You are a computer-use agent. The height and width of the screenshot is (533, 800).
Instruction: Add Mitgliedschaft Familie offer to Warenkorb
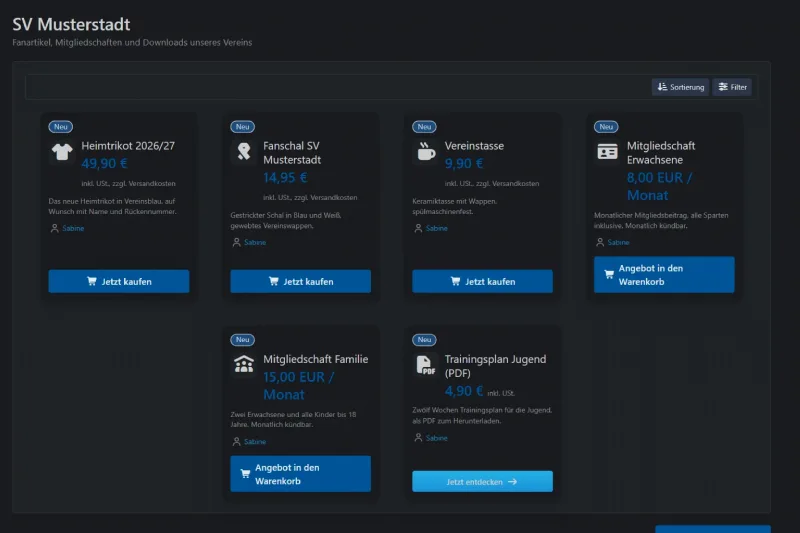pyautogui.click(x=301, y=474)
